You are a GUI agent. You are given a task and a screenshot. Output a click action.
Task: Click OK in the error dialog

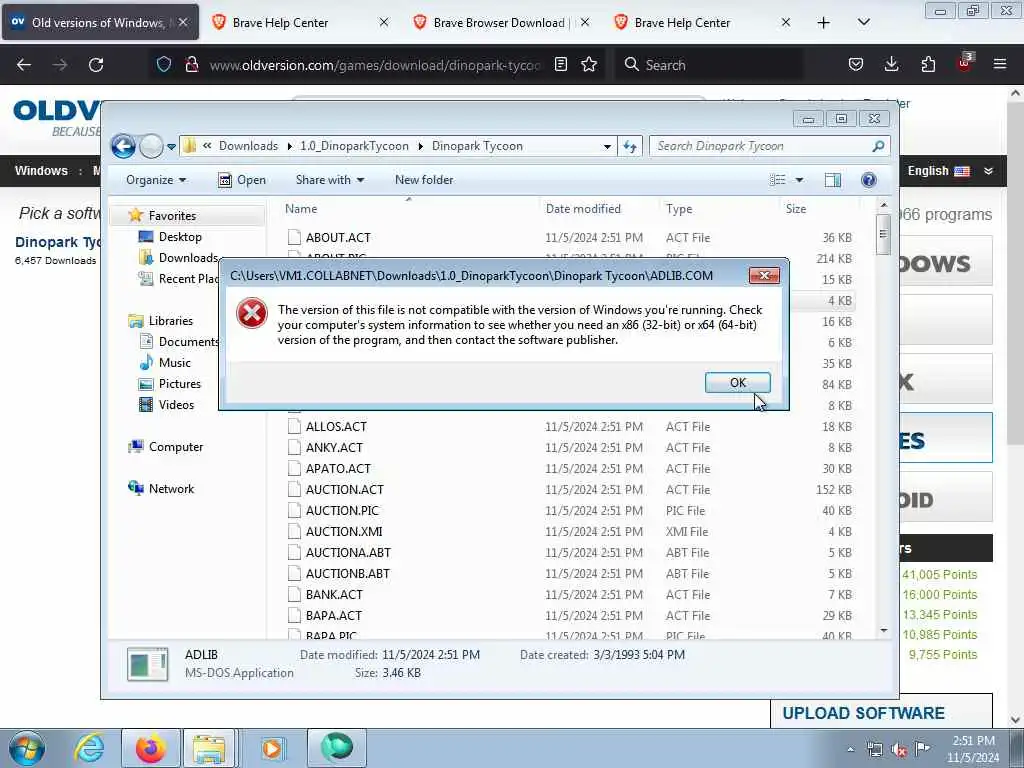737,383
